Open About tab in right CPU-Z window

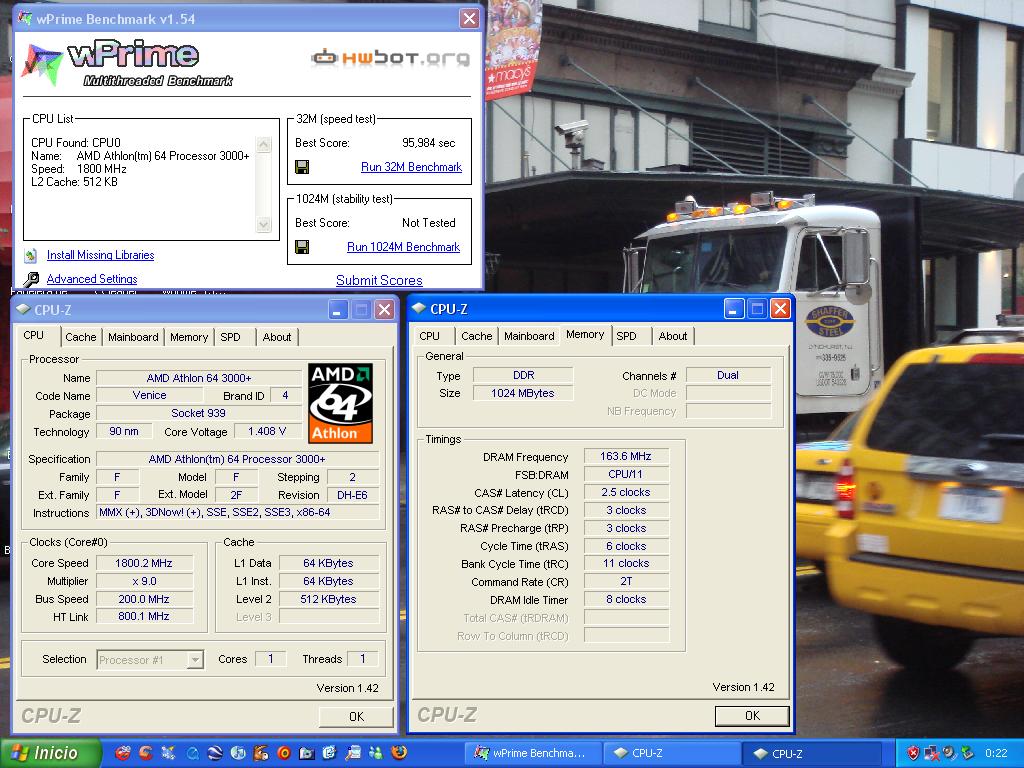pos(673,336)
